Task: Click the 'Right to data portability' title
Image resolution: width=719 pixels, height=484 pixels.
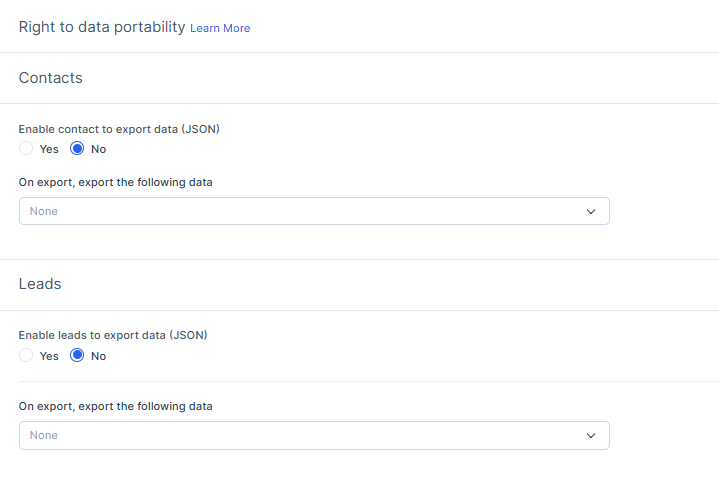Action: click(102, 27)
